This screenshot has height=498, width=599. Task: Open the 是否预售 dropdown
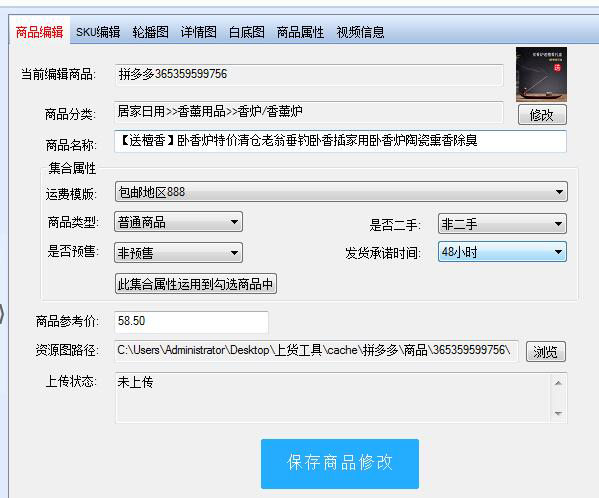click(178, 253)
